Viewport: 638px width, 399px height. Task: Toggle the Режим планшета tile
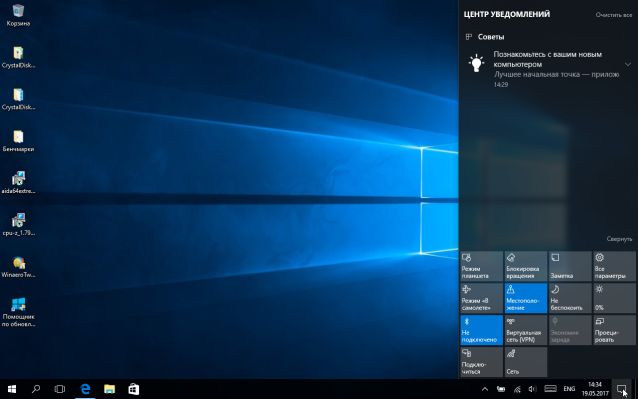point(481,266)
